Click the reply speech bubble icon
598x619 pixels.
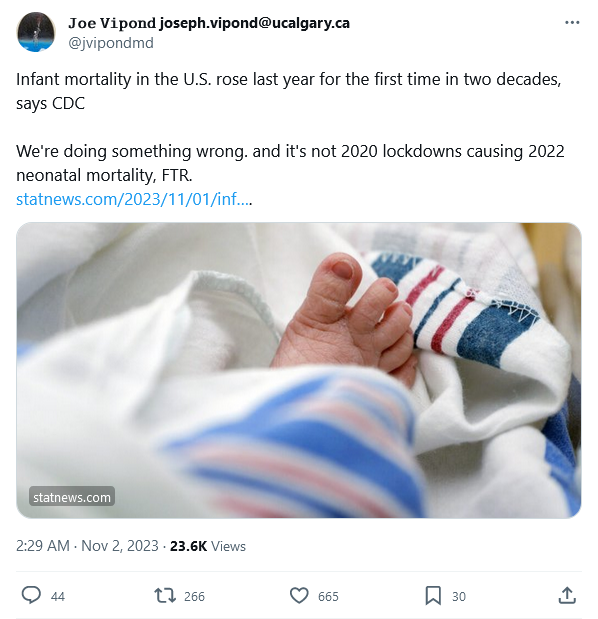pos(31,595)
